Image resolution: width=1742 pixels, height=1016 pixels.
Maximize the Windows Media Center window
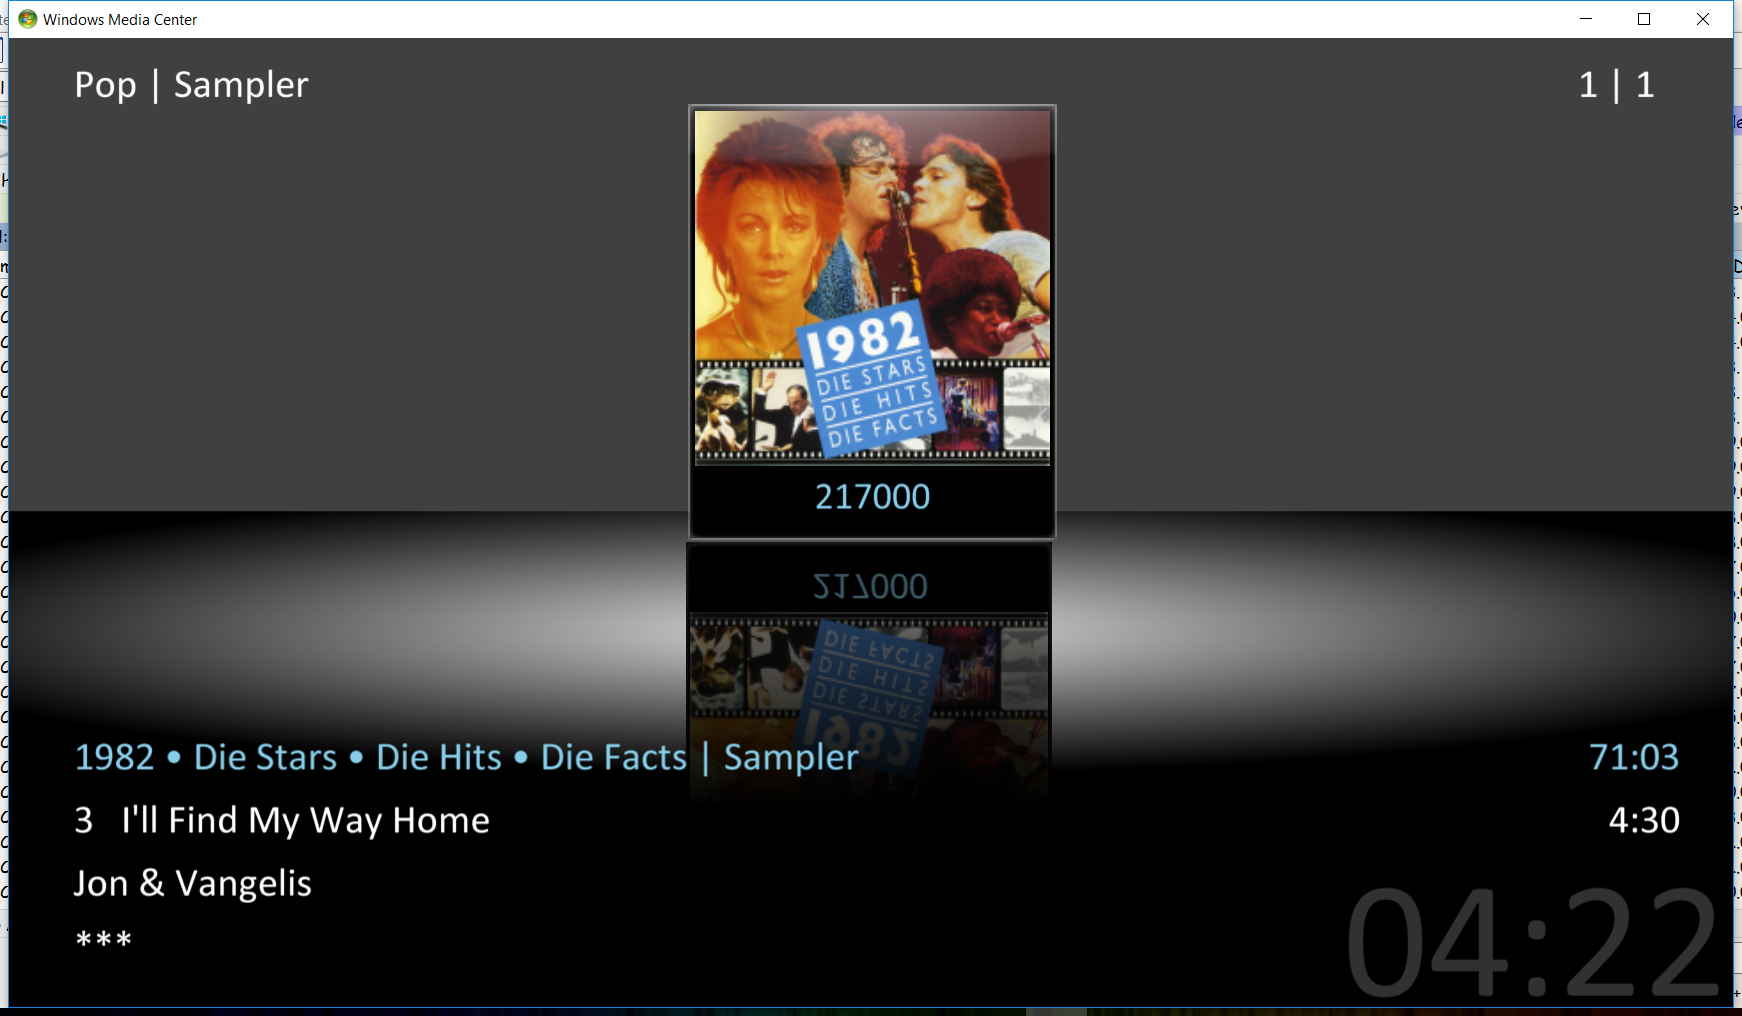[1644, 19]
